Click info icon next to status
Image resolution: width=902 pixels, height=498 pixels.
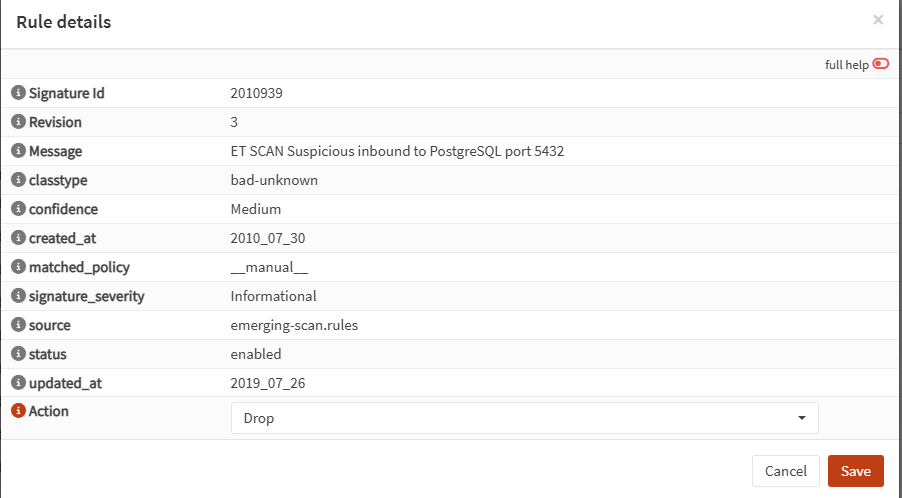(x=18, y=353)
